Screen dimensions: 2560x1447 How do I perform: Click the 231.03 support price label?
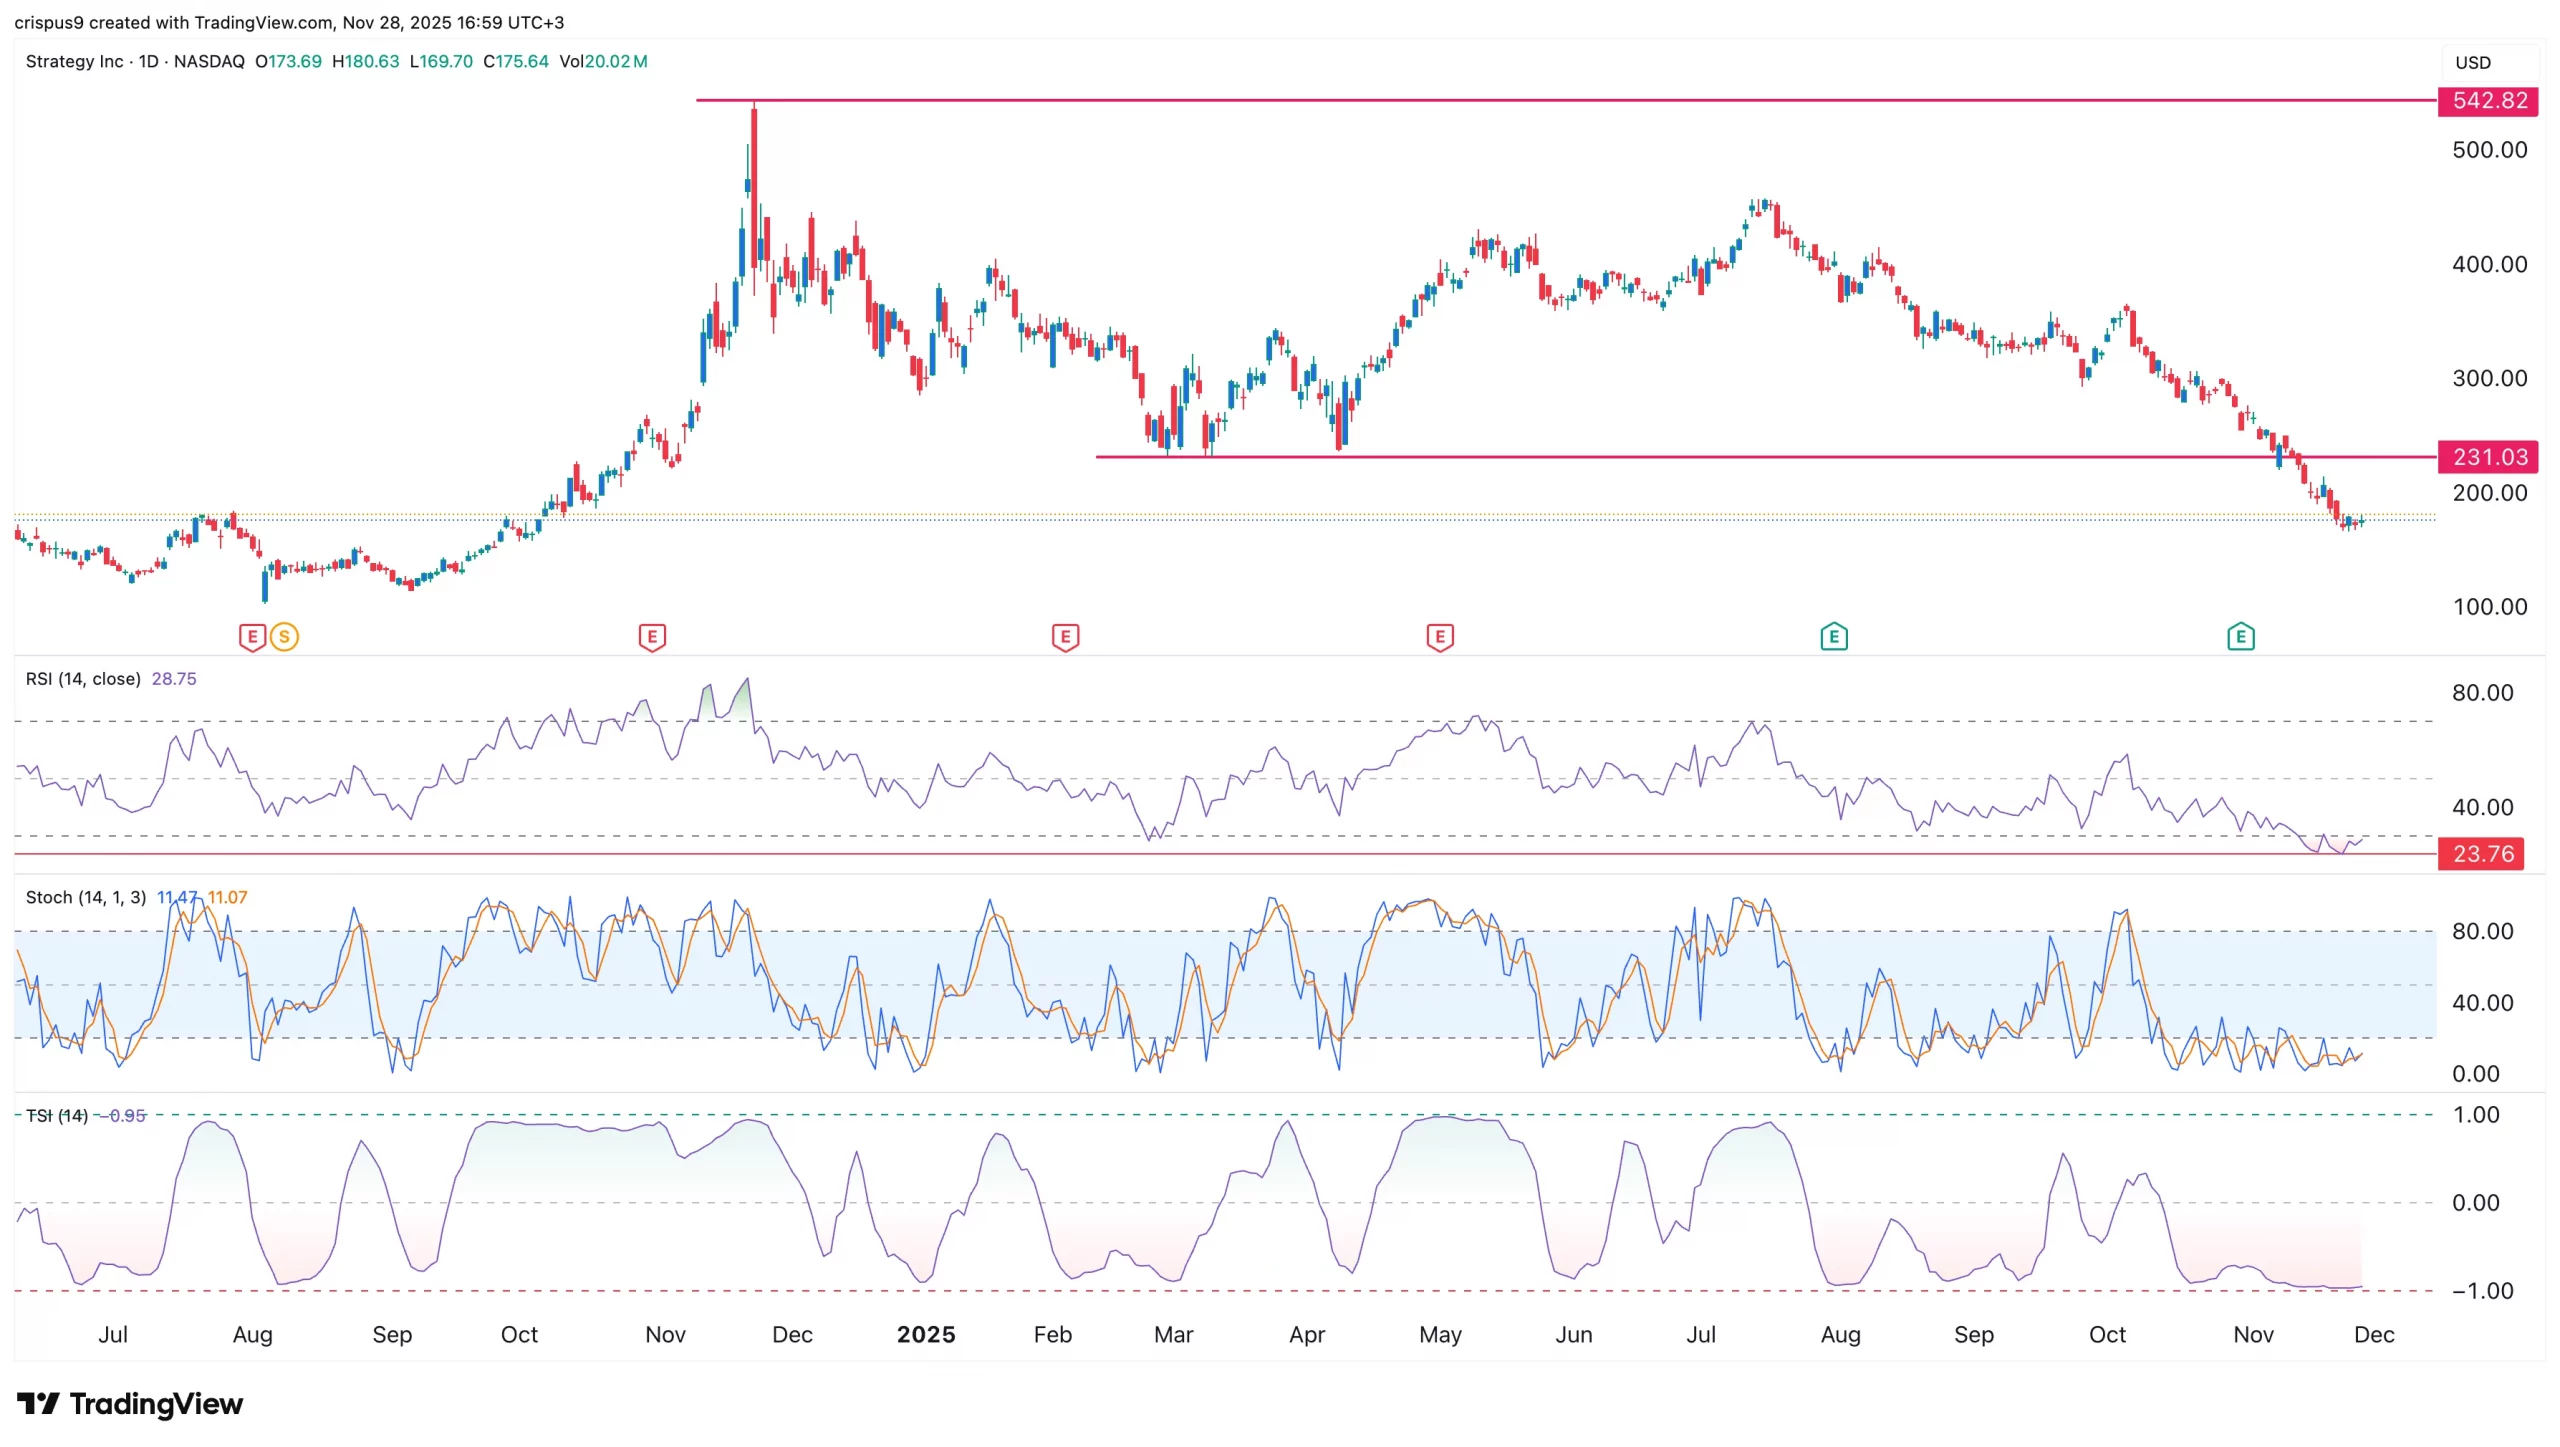point(2488,457)
